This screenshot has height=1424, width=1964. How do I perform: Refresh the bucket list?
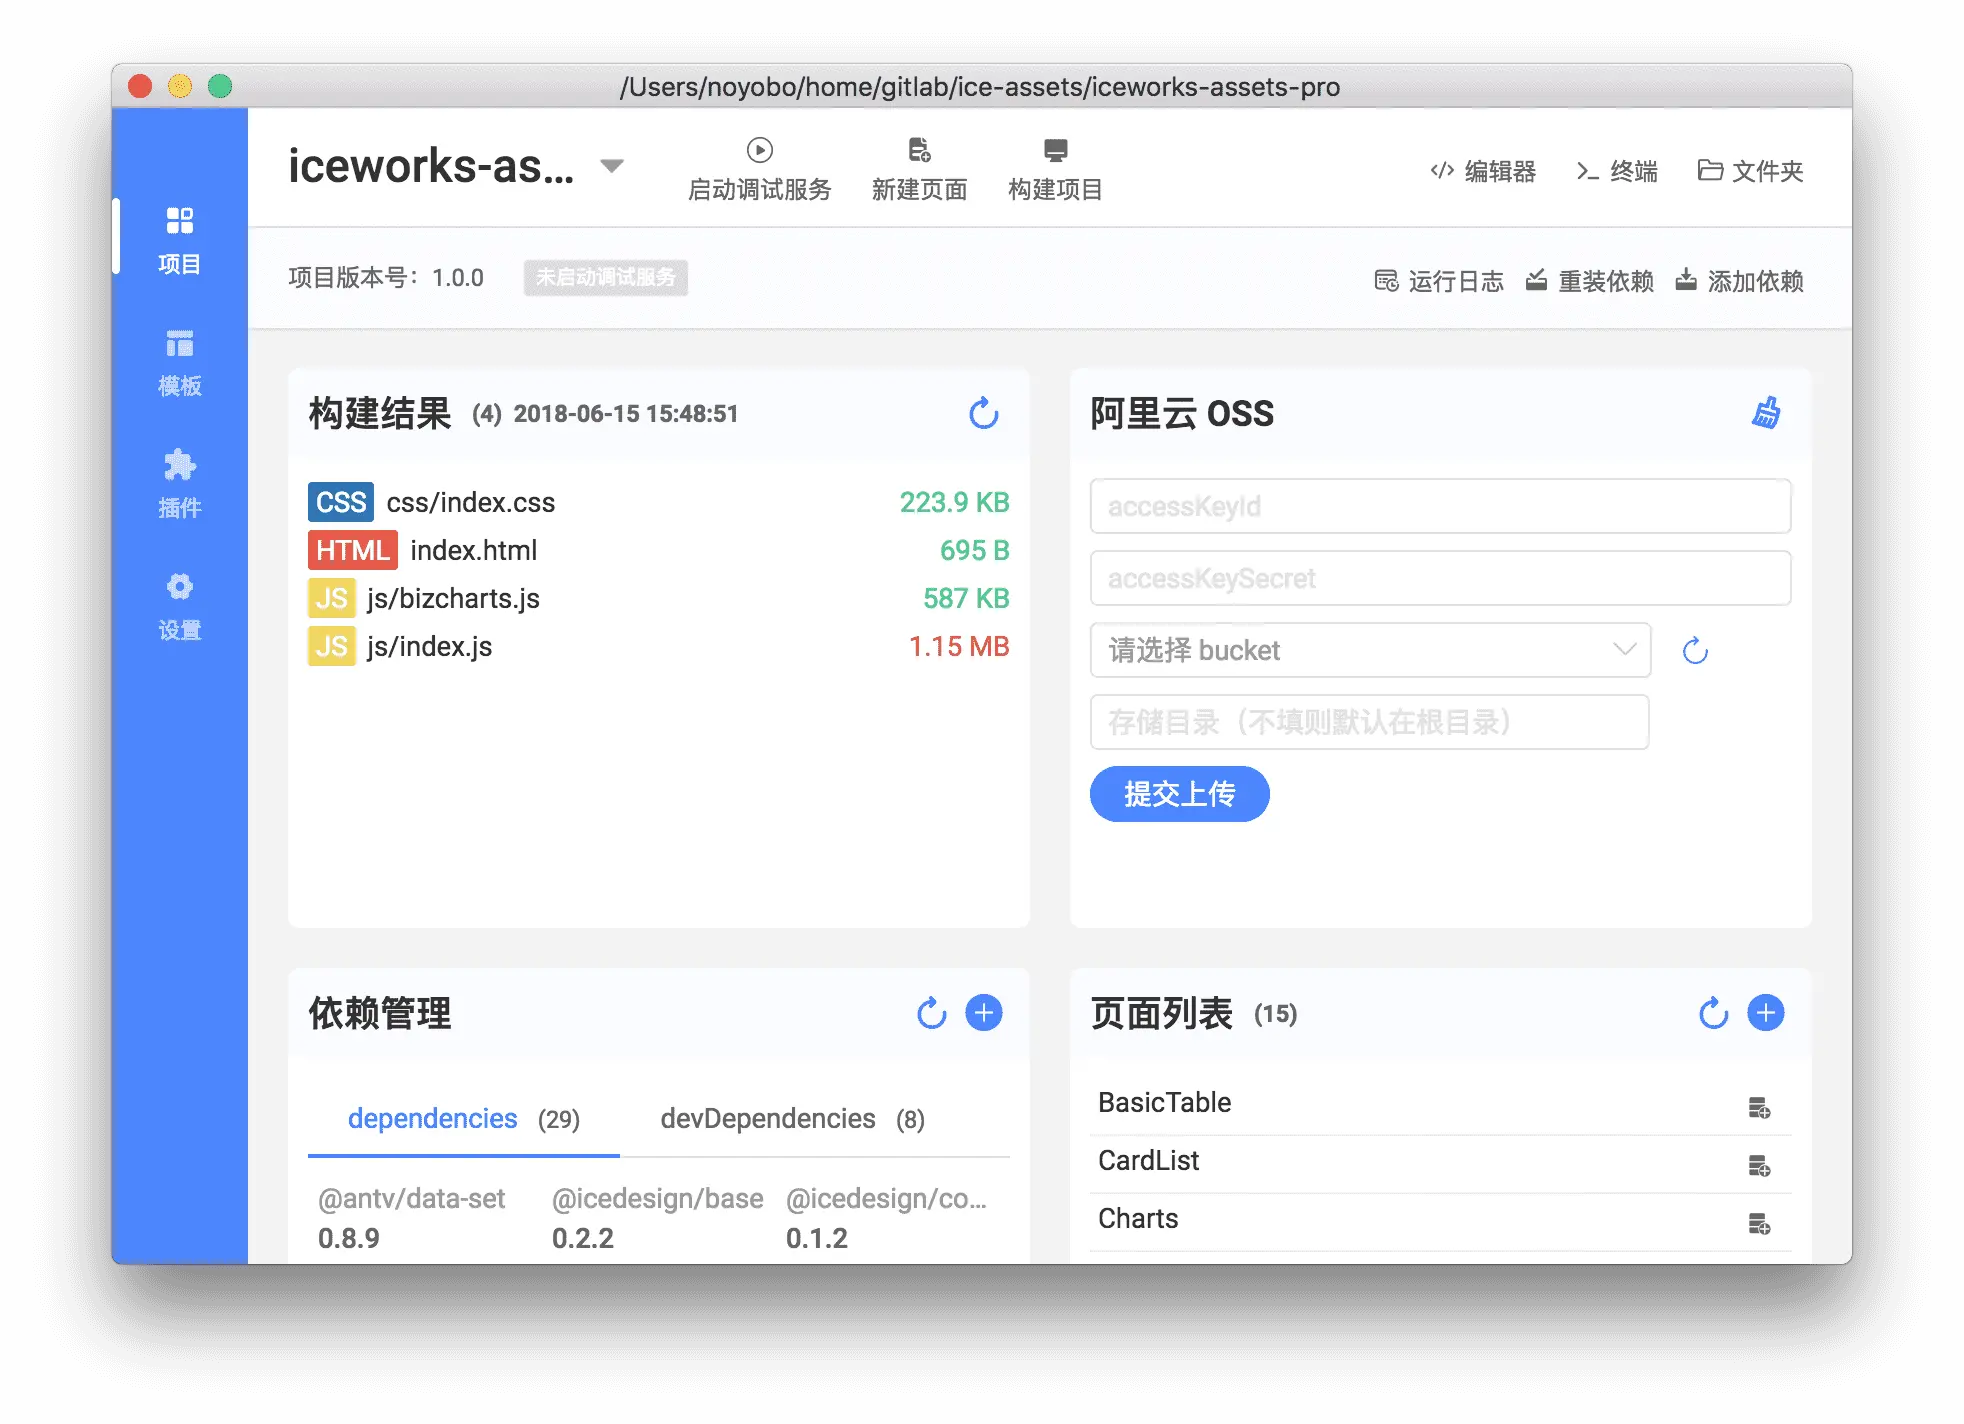1695,651
